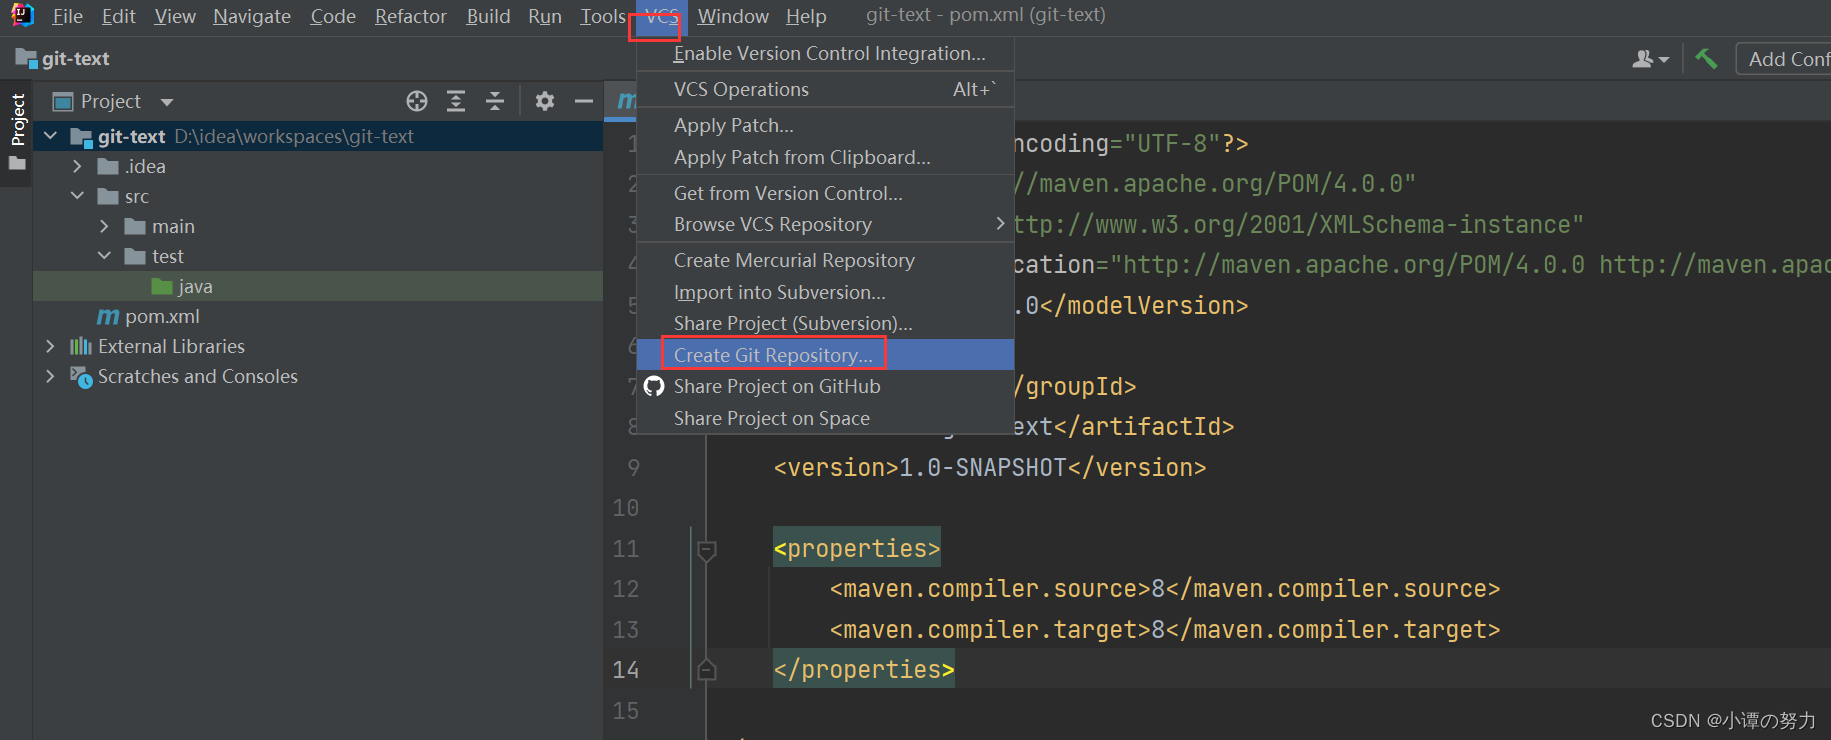Click line number 14 in gutter
The image size is (1831, 740).
click(626, 670)
